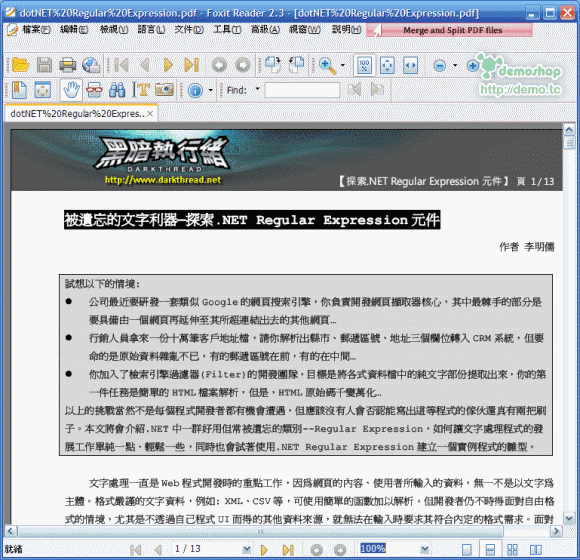Toggle full screen view icon
The width and height of the screenshot is (580, 560).
tap(43, 90)
